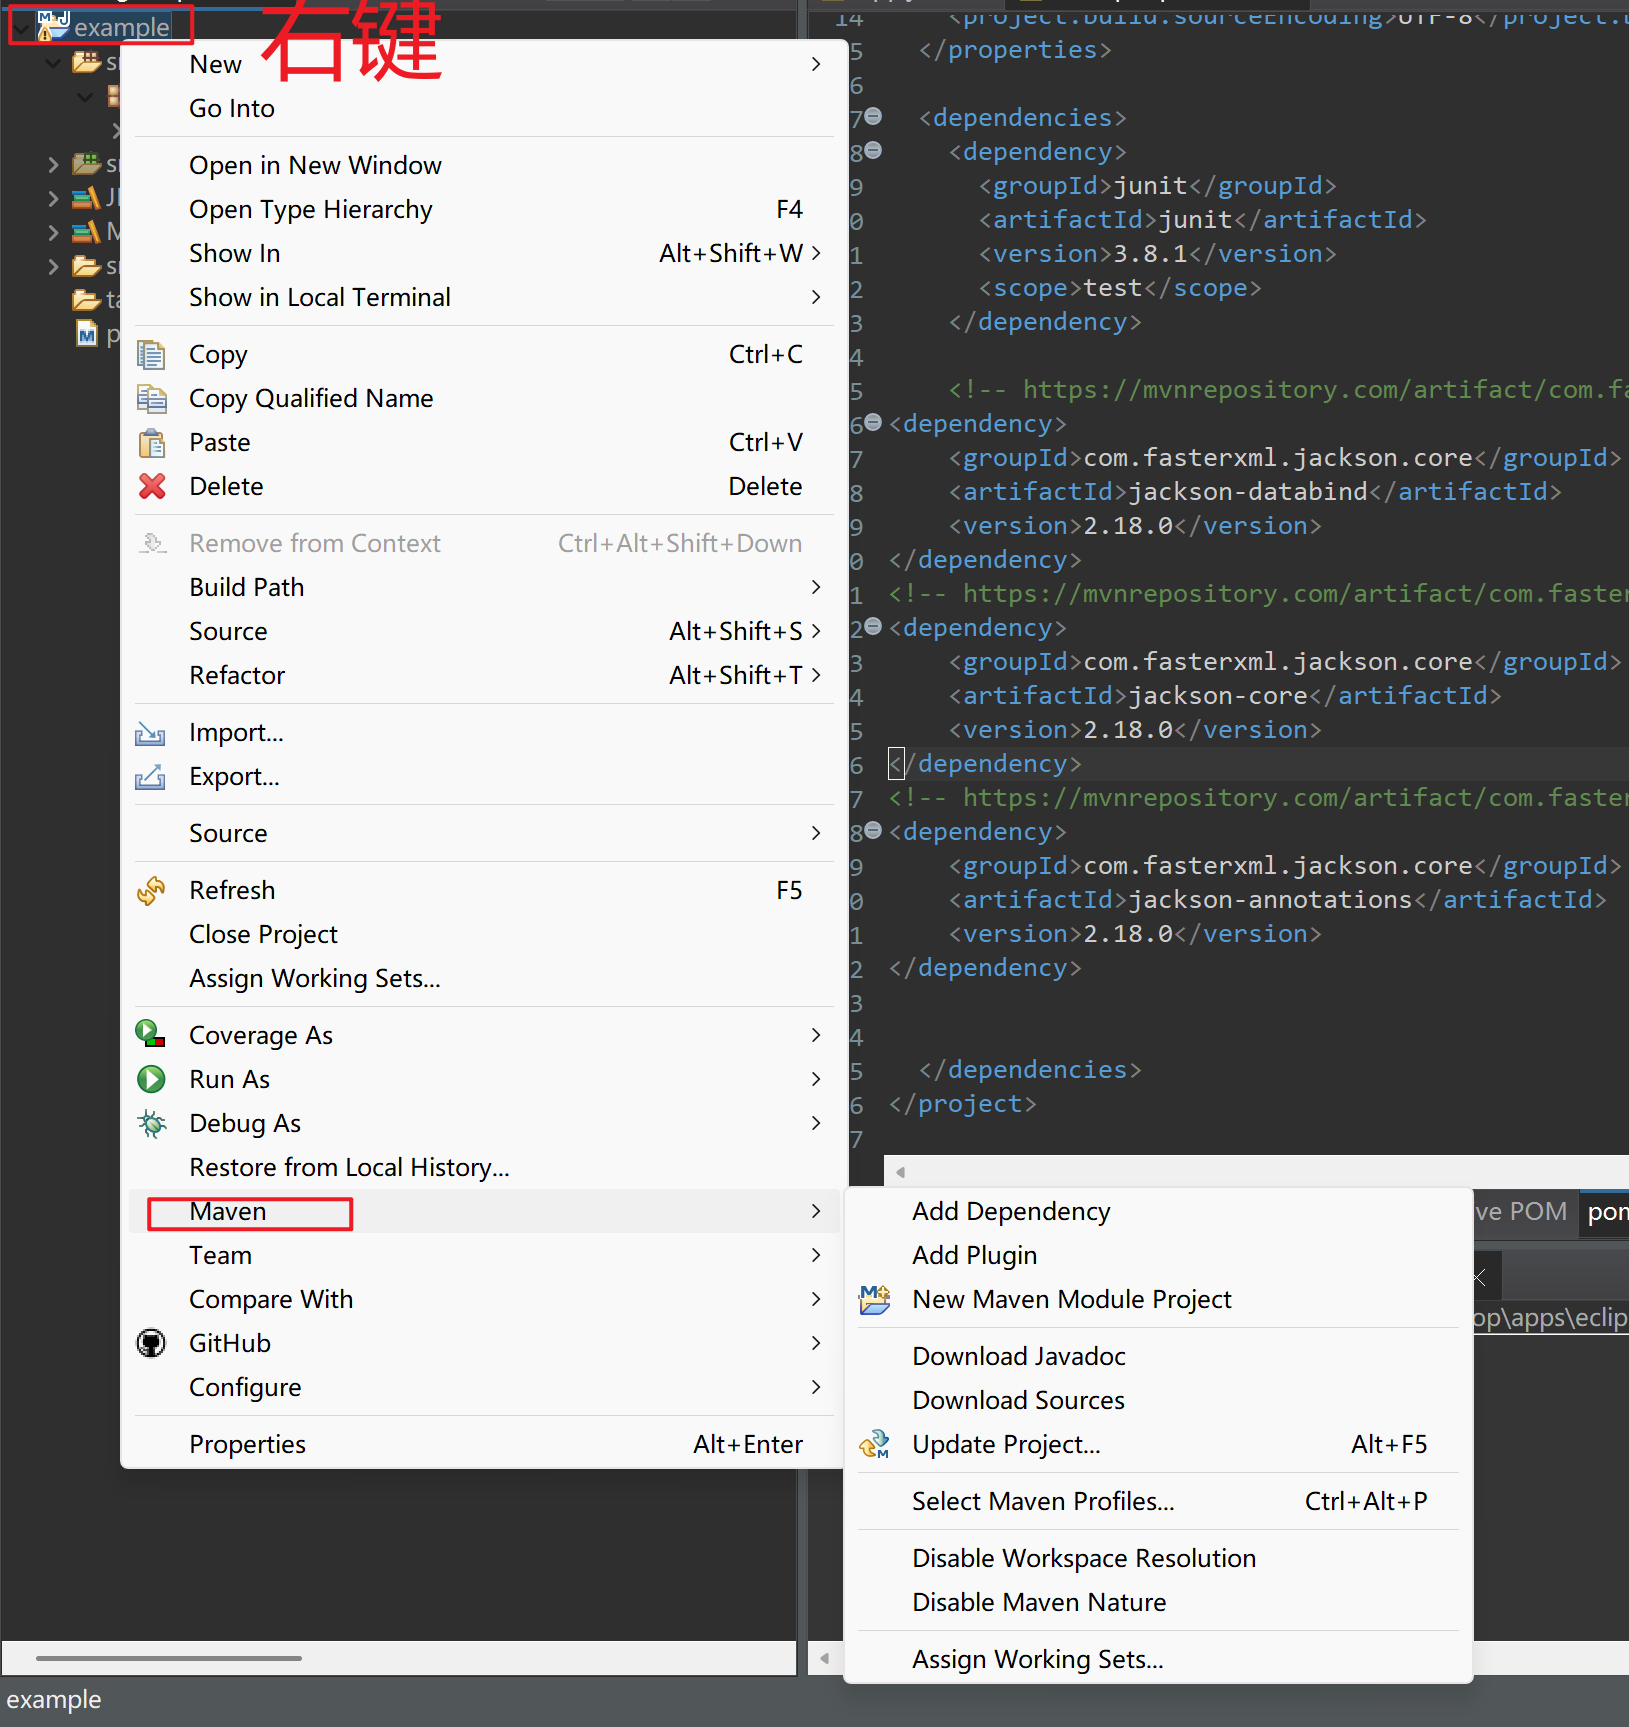Click the Paste clipboard icon
This screenshot has width=1629, height=1727.
(151, 443)
